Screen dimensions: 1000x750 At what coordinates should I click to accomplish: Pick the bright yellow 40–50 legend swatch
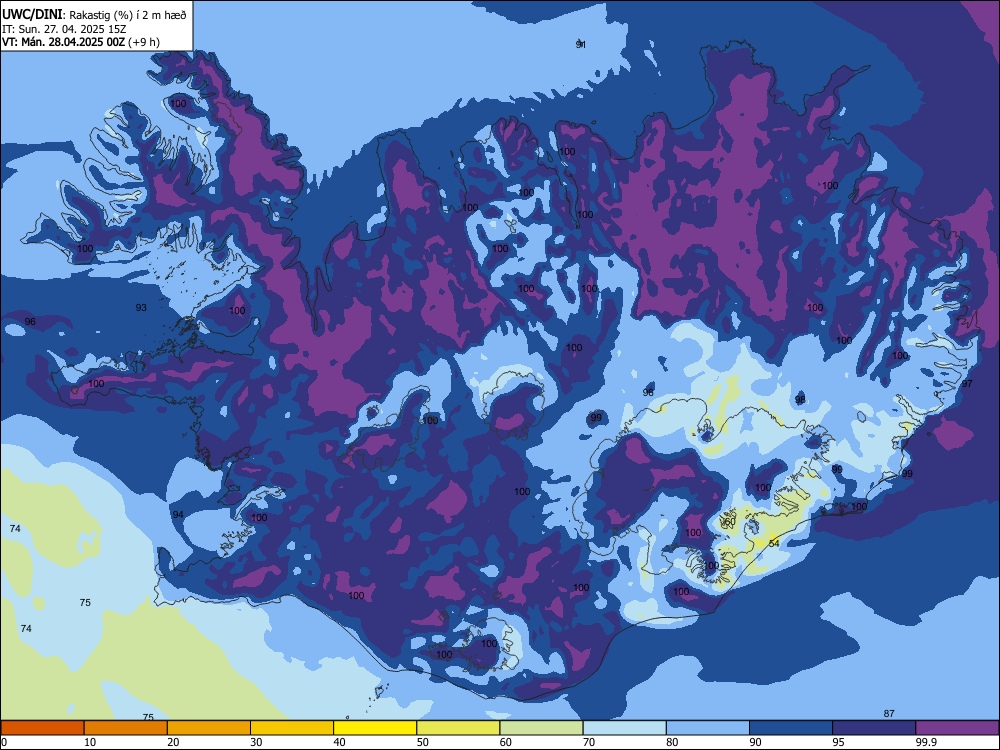tap(375, 728)
